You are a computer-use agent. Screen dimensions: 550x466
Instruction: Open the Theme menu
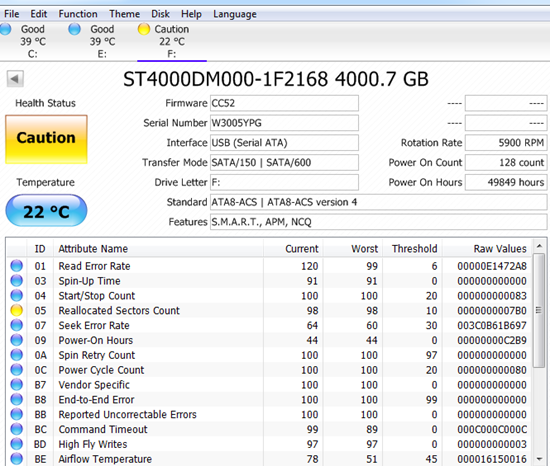(x=125, y=14)
